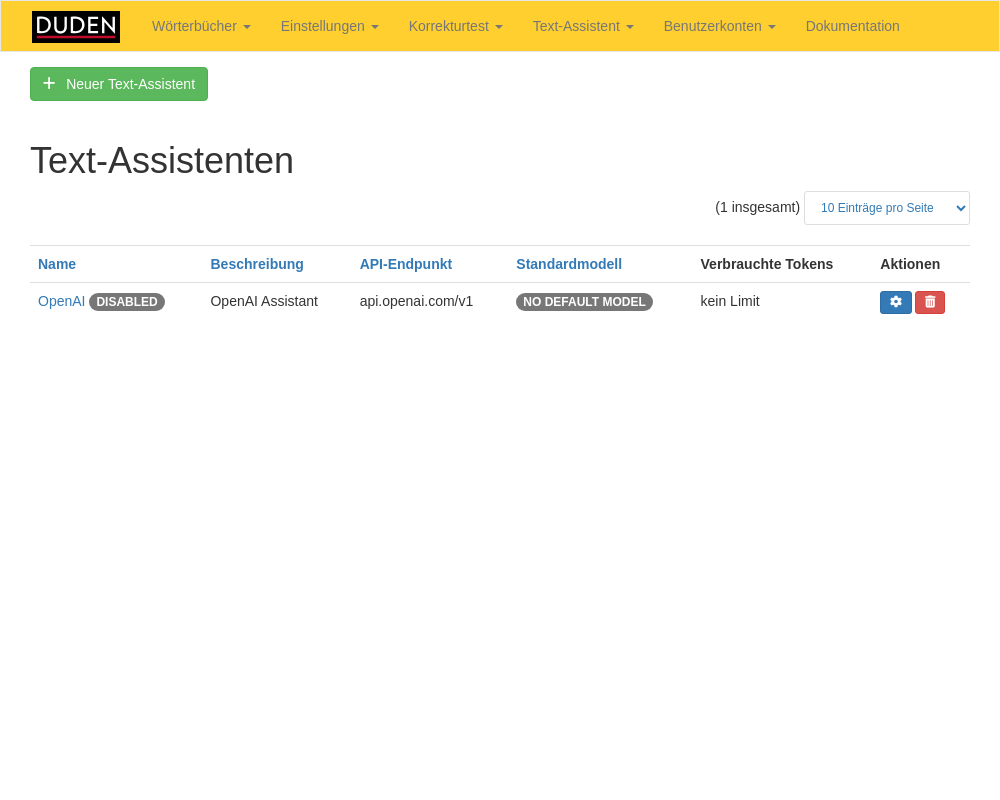Click the DUDEN logo
The height and width of the screenshot is (800, 1000).
click(x=76, y=27)
